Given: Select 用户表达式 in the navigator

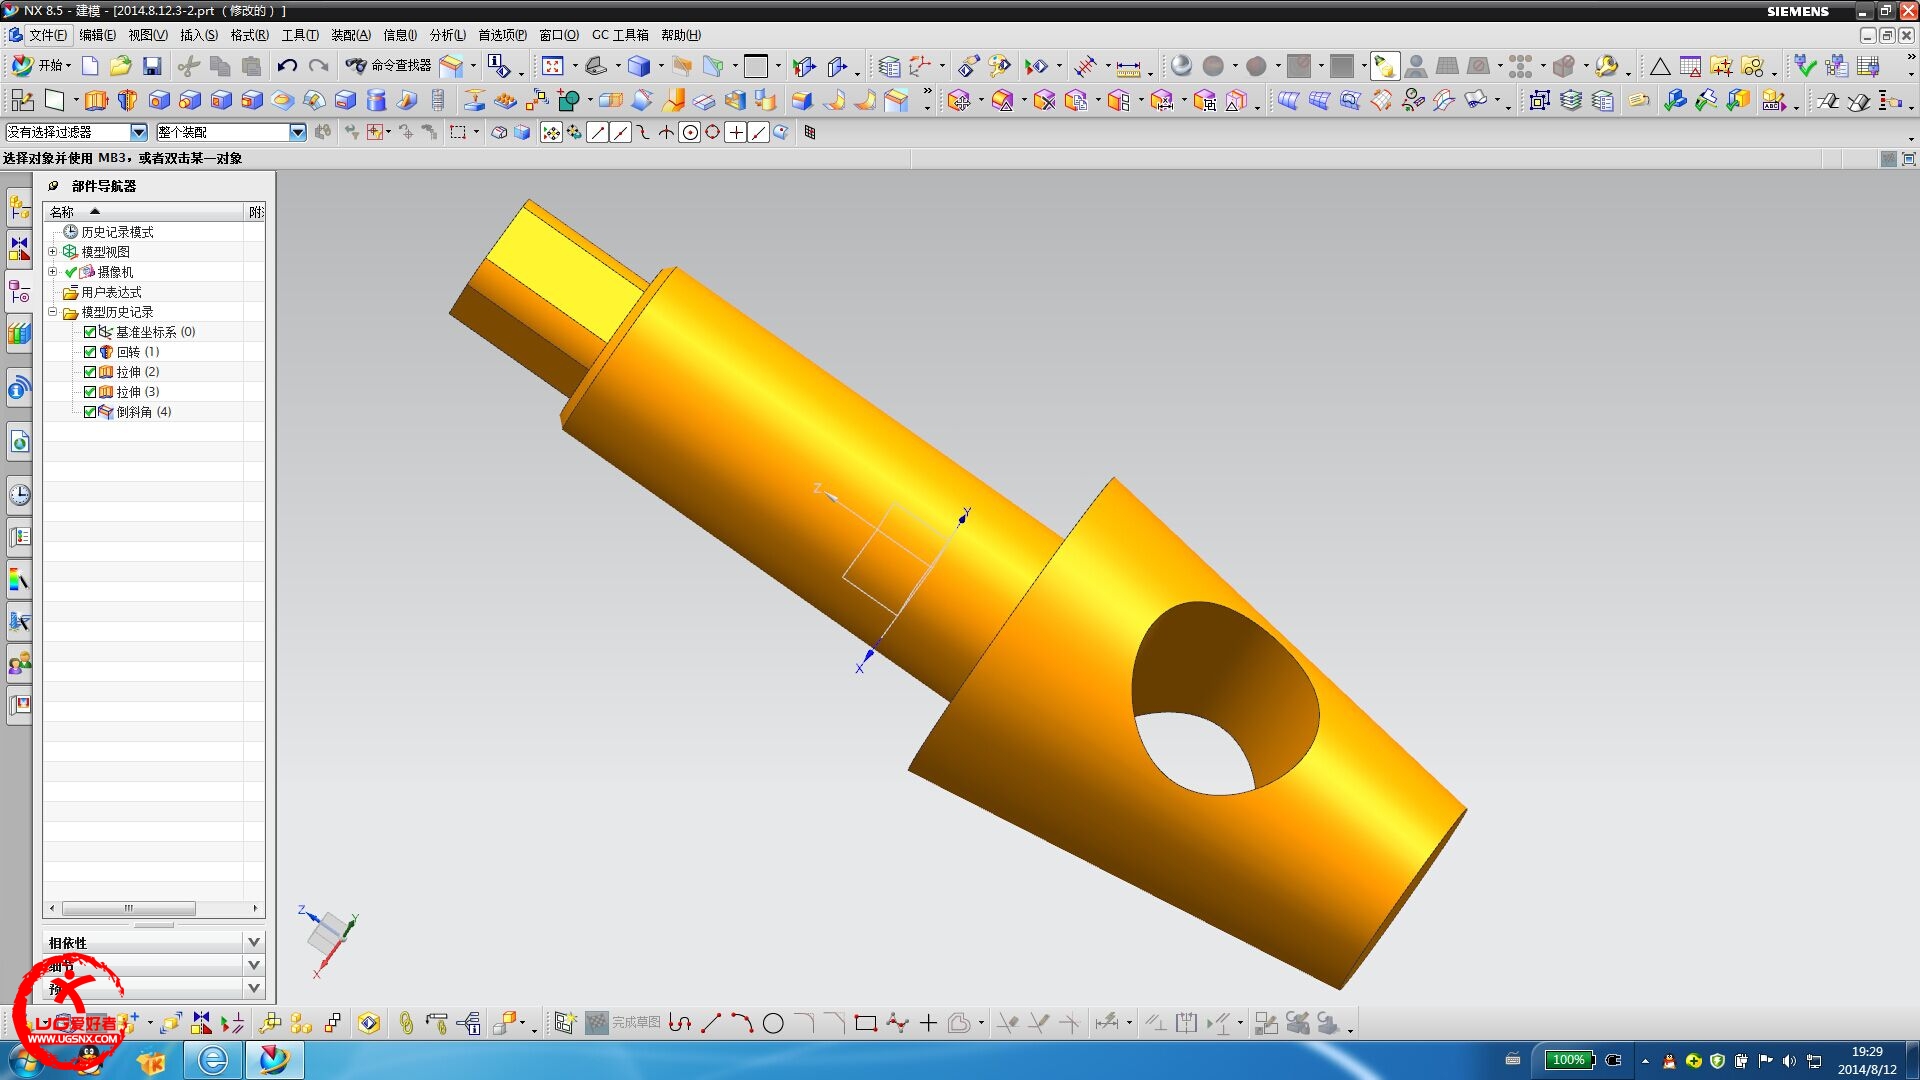Looking at the screenshot, I should click(x=111, y=292).
